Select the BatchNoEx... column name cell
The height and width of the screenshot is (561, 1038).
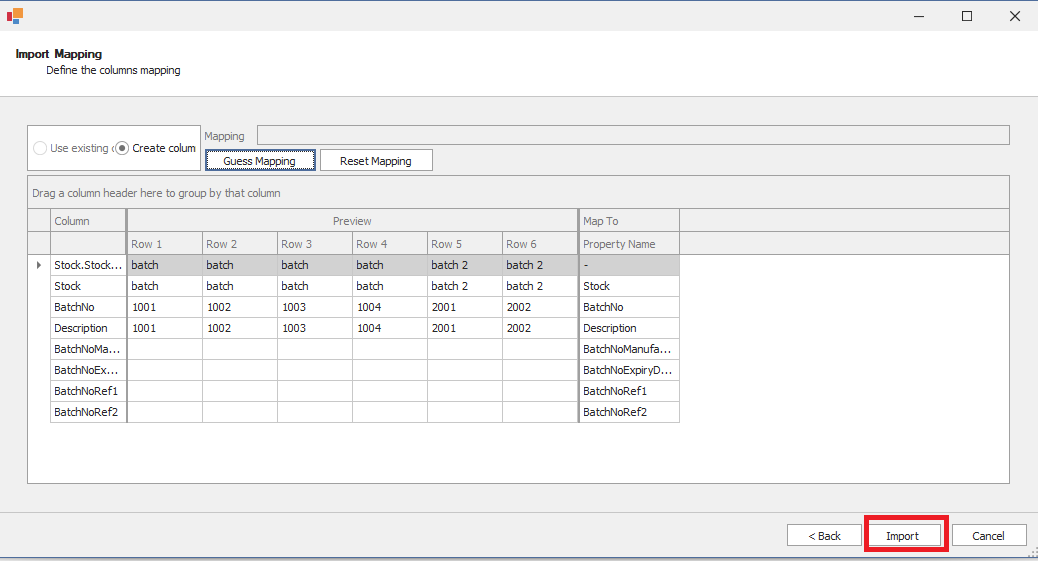[x=88, y=370]
